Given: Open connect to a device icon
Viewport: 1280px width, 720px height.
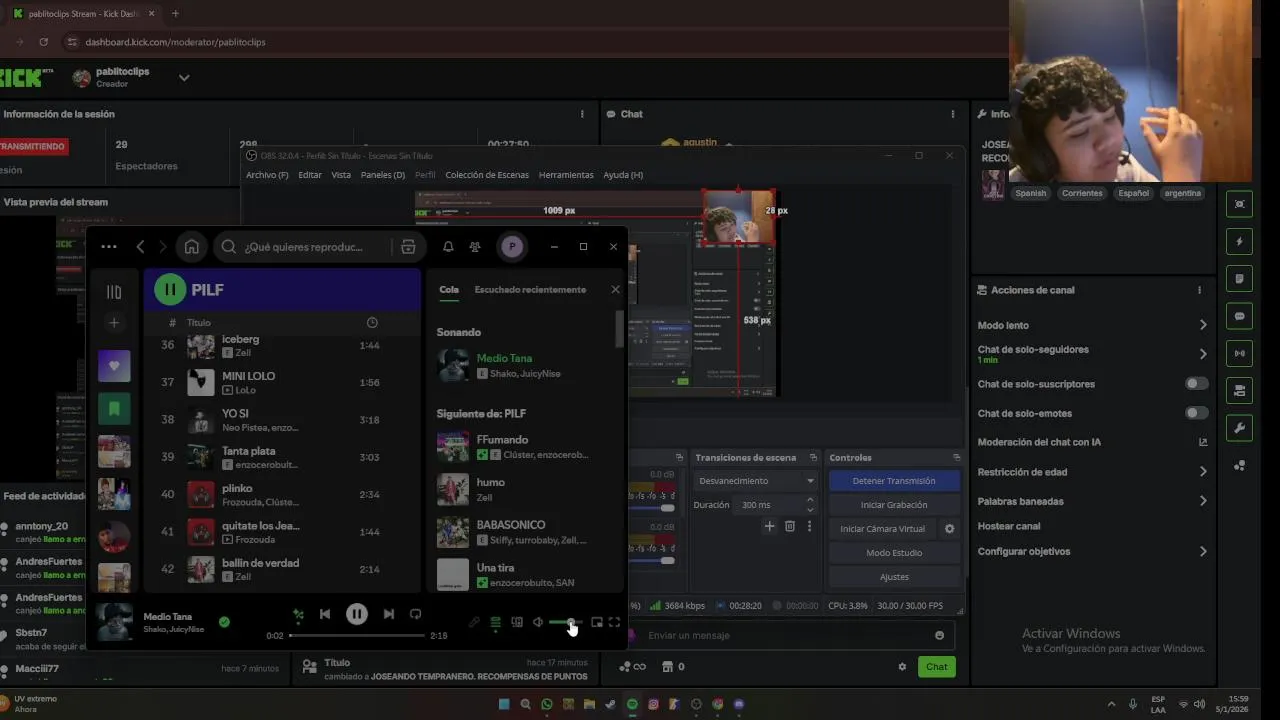Looking at the screenshot, I should pos(517,622).
